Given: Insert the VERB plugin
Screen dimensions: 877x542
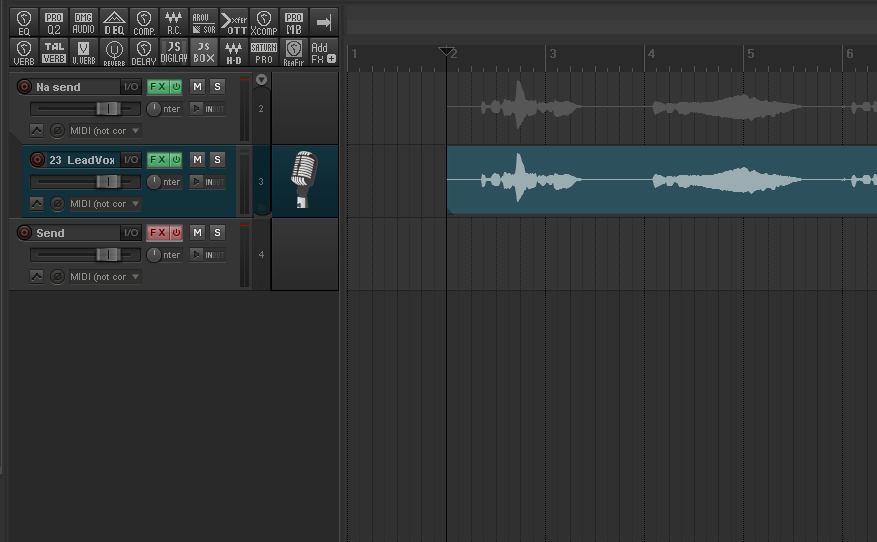Looking at the screenshot, I should 23,53.
